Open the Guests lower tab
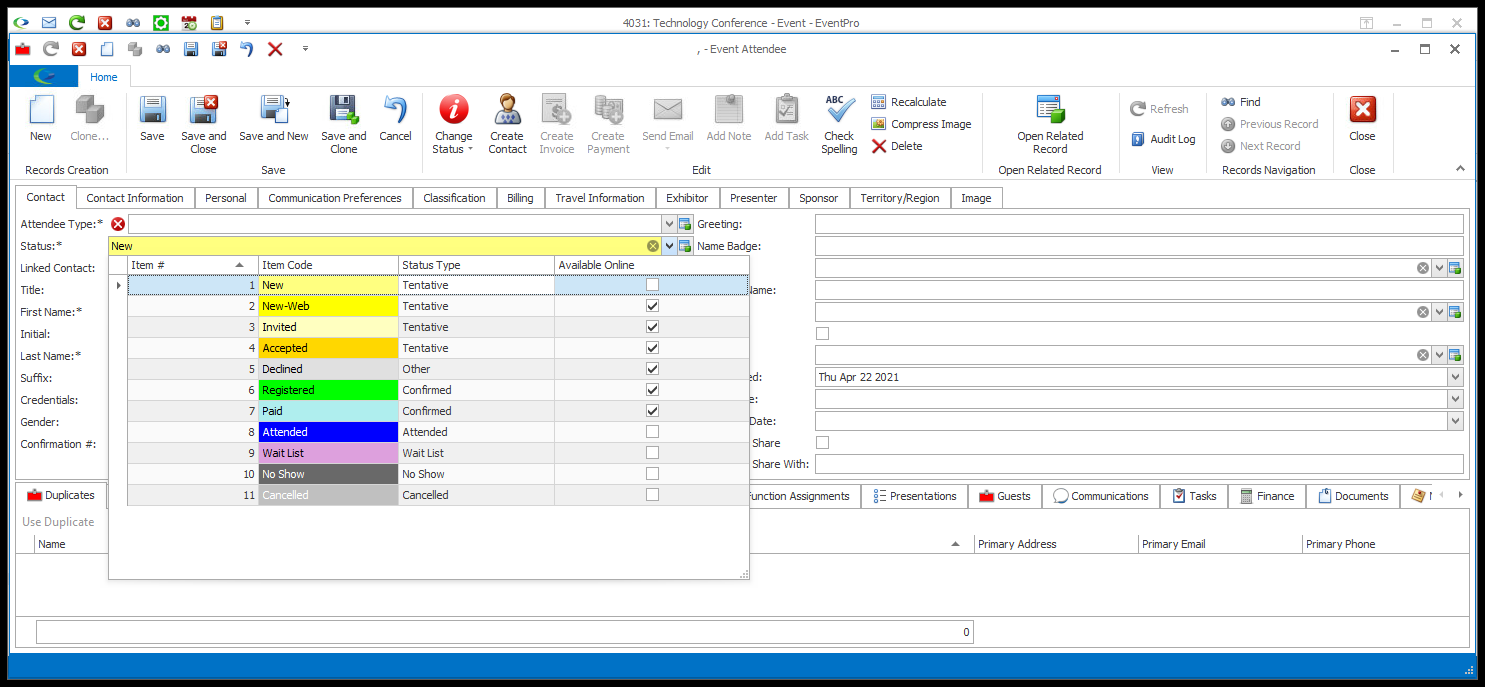 click(x=1005, y=496)
